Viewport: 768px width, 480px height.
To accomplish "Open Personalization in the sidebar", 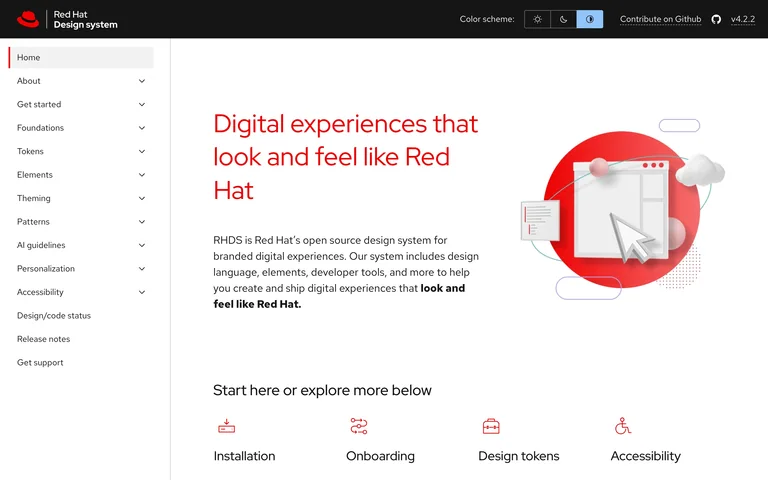I will point(46,269).
